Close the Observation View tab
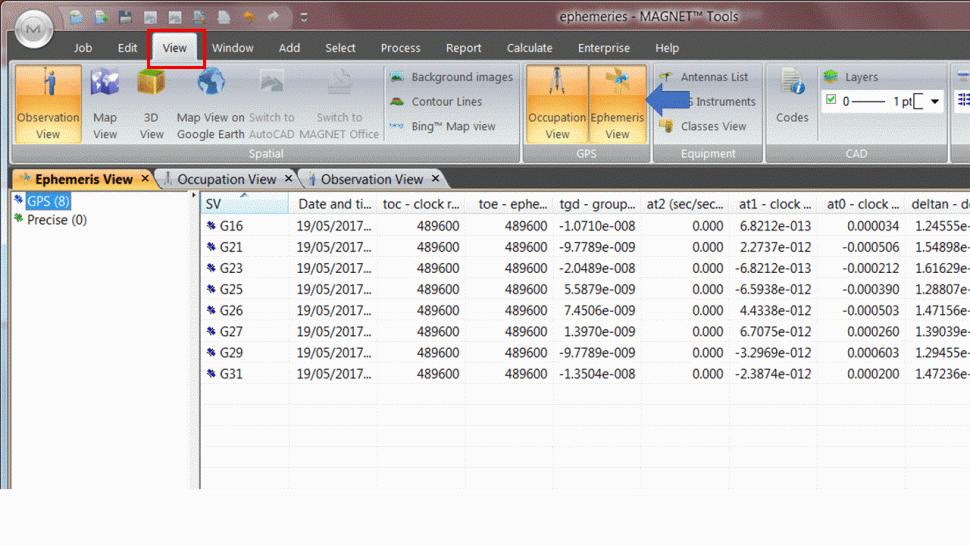The height and width of the screenshot is (546, 970). click(x=436, y=178)
